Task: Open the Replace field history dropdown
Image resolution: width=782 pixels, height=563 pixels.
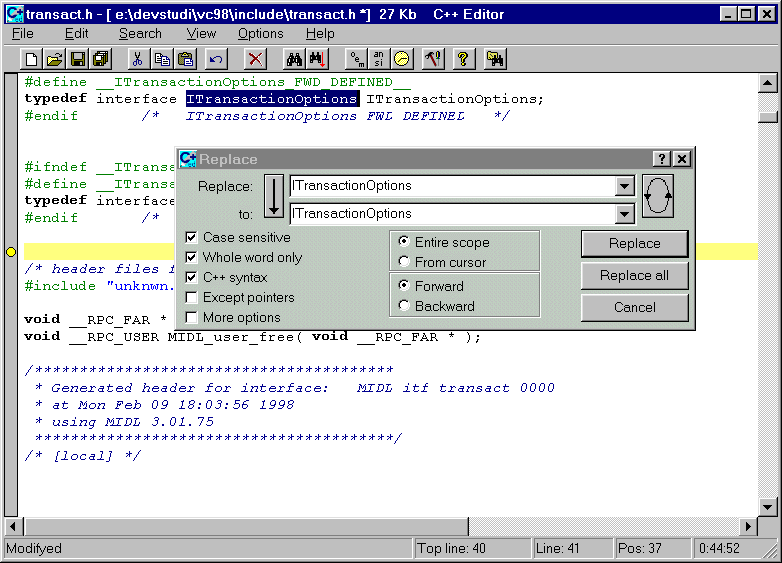Action: tap(624, 187)
